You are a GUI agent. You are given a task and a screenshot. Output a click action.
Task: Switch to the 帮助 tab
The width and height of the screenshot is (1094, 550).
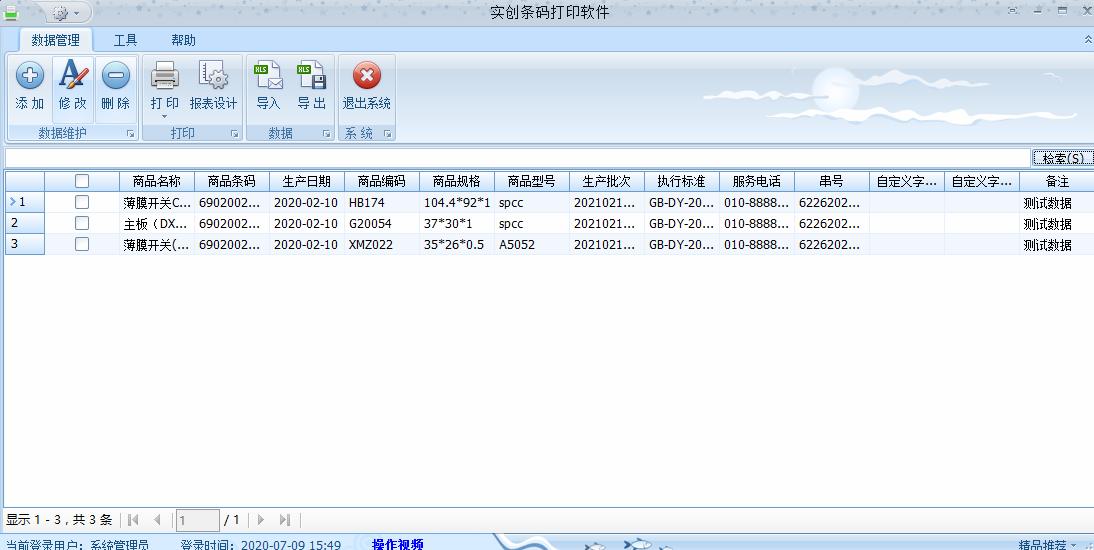(x=183, y=40)
